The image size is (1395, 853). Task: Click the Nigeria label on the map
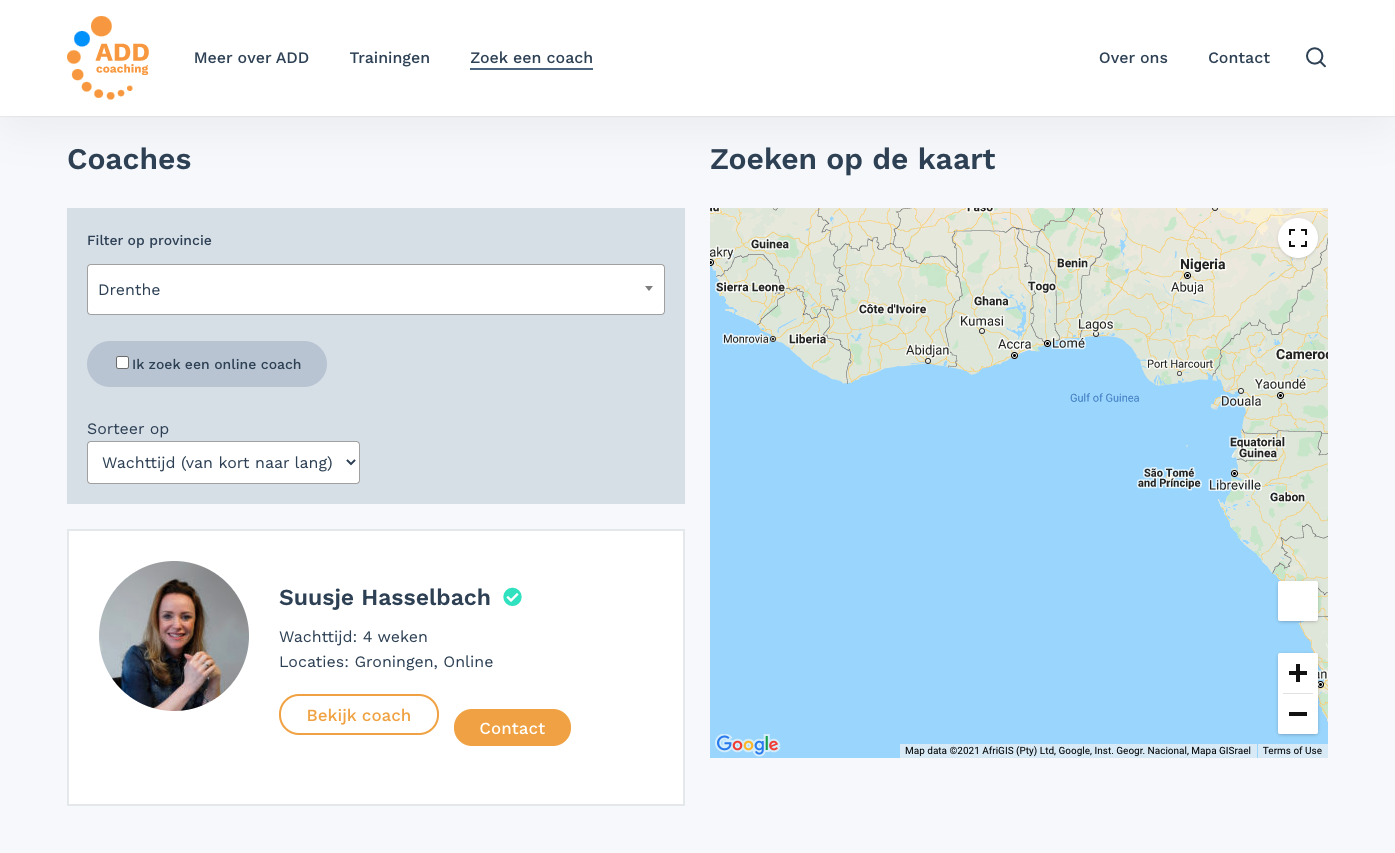click(x=1202, y=265)
